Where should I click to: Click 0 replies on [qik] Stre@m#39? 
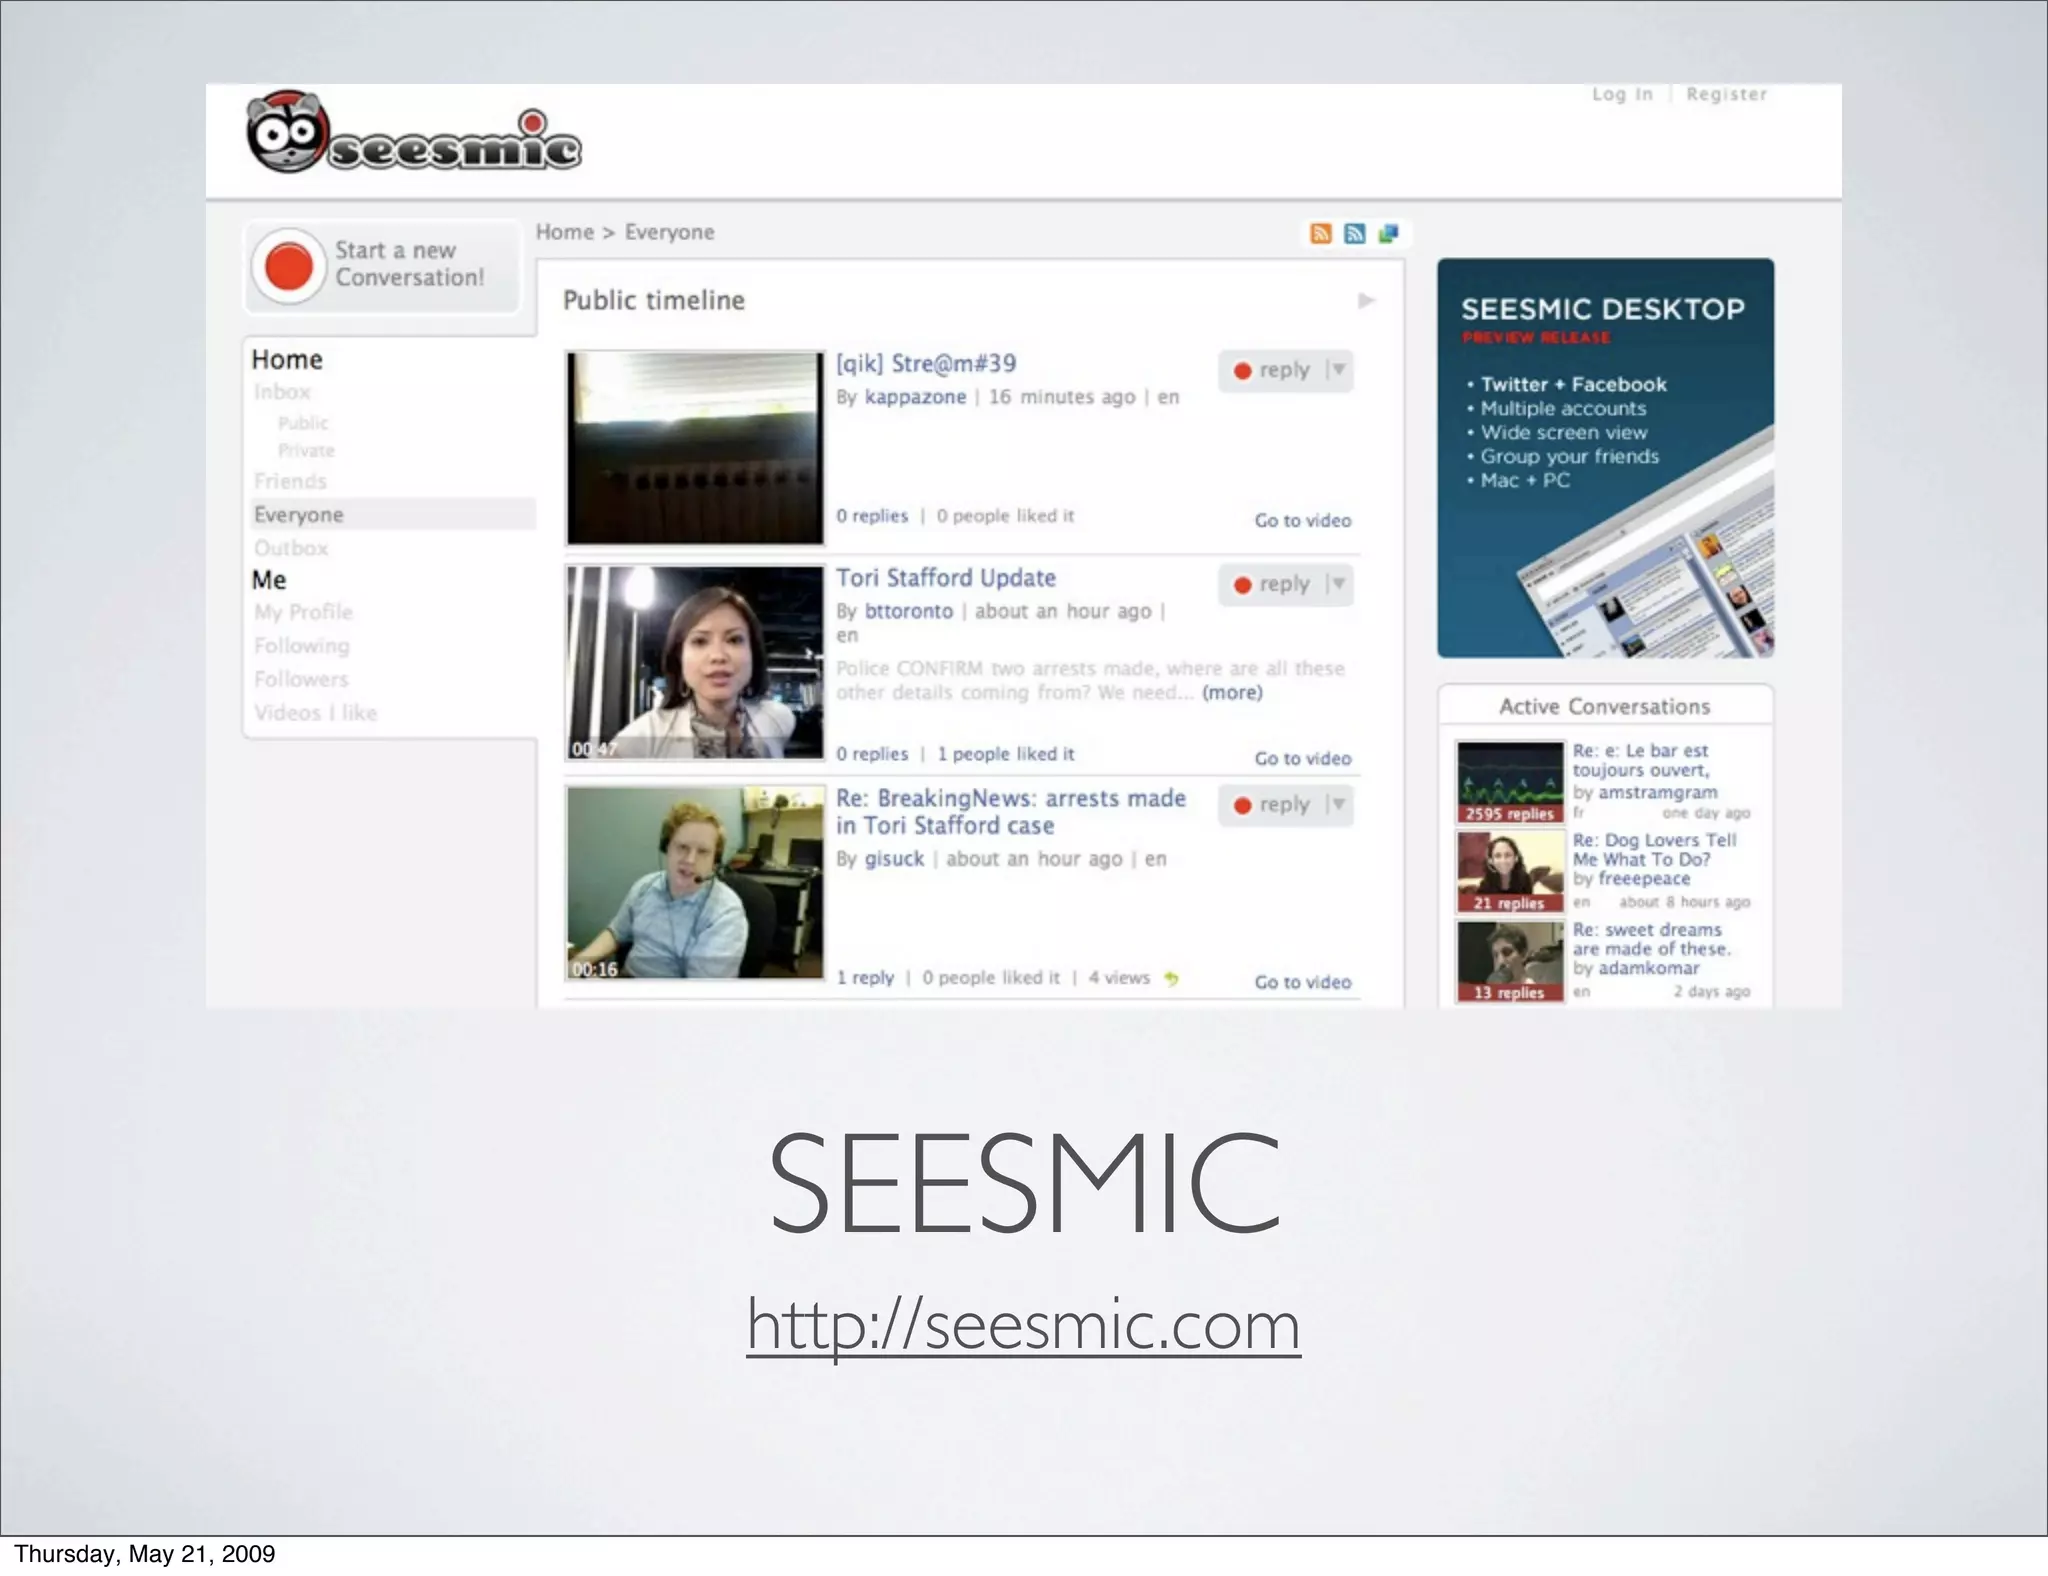click(x=872, y=517)
